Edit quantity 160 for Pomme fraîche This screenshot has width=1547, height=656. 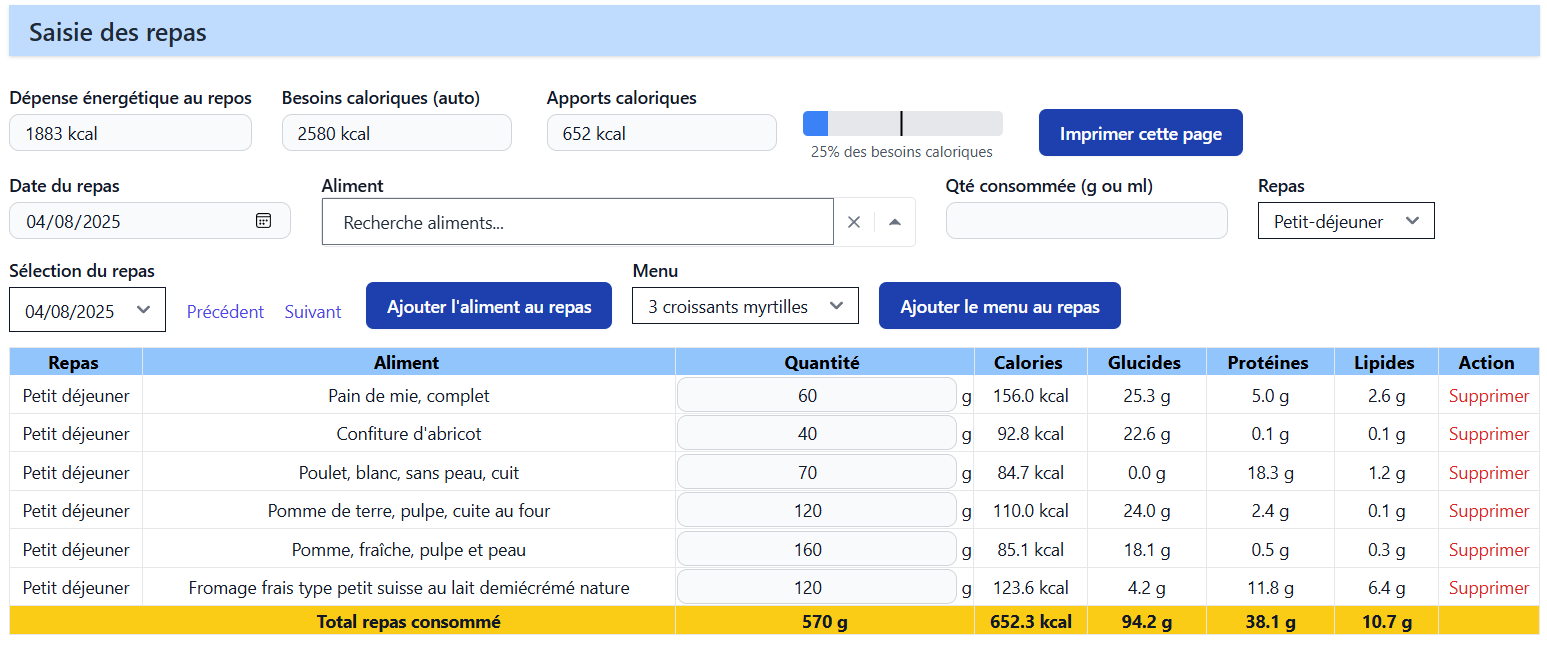pos(817,549)
